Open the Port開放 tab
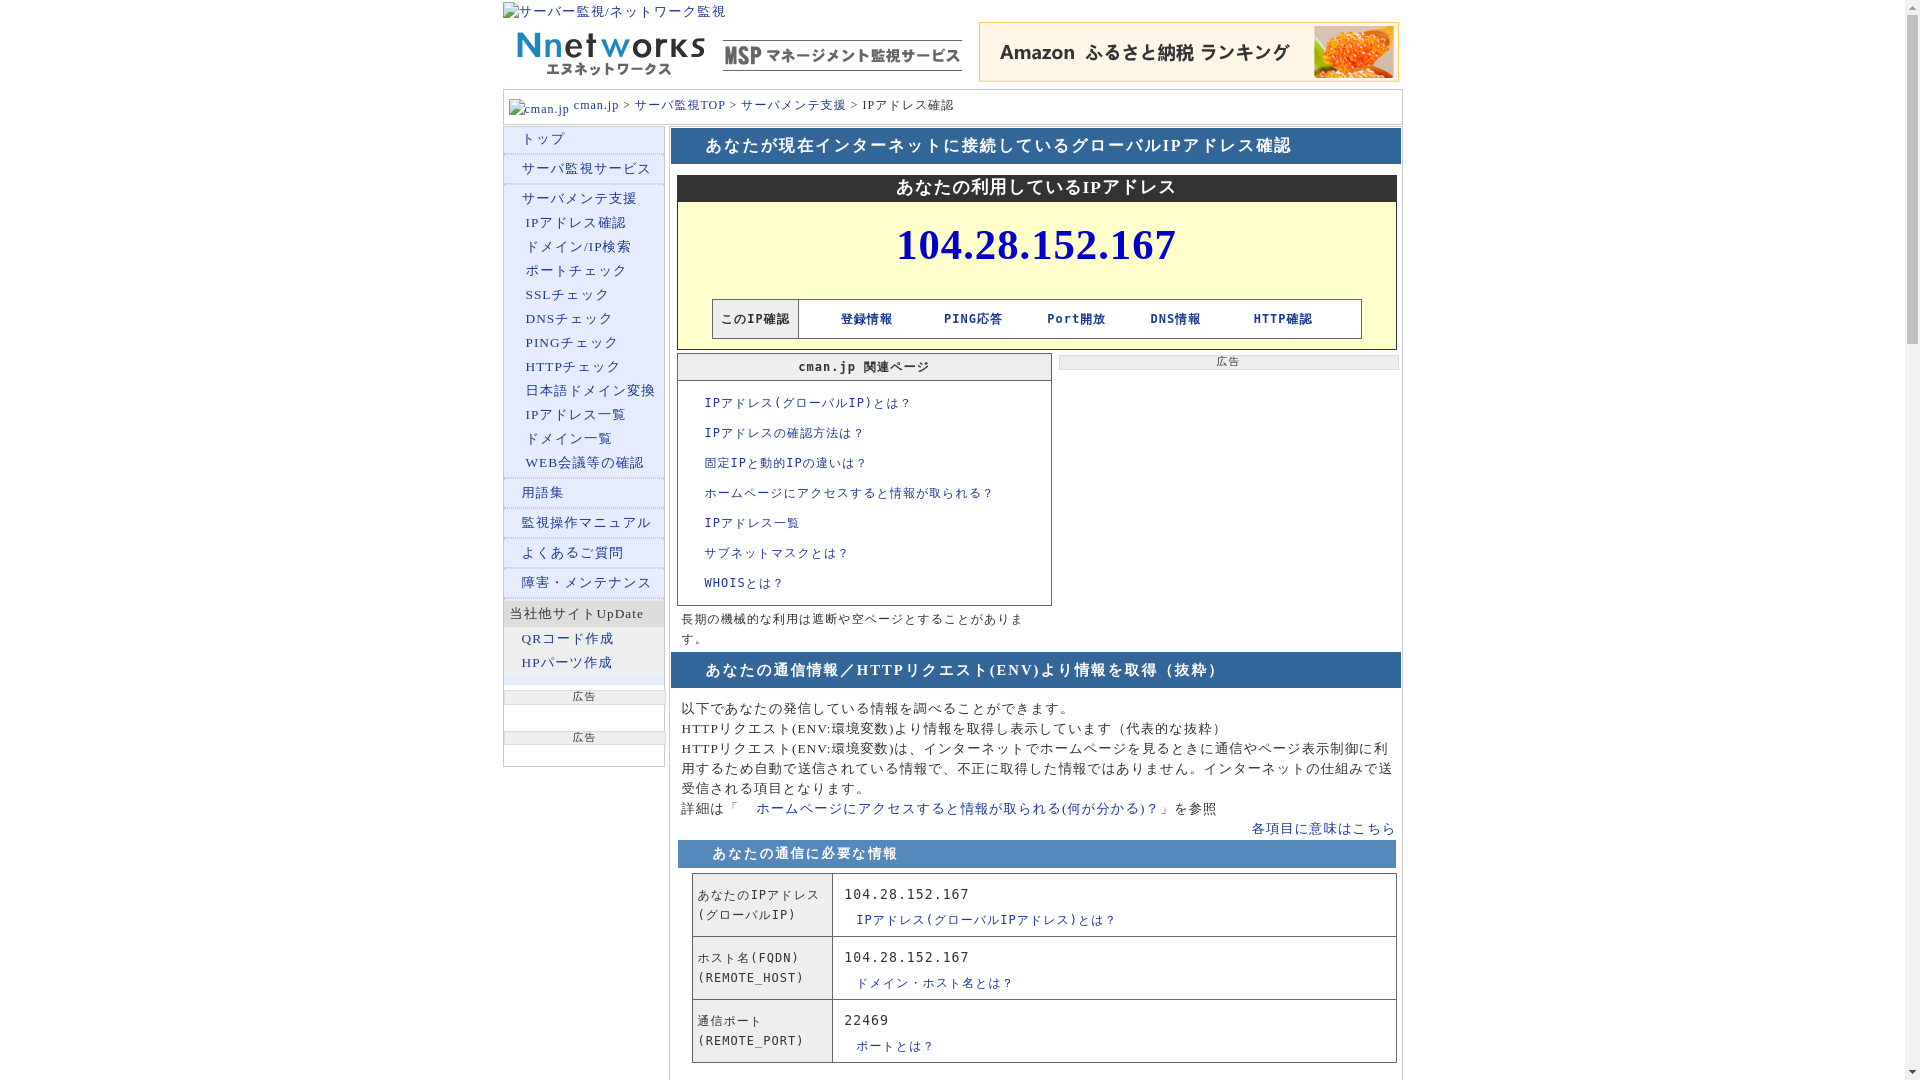The height and width of the screenshot is (1080, 1920). 1075,319
